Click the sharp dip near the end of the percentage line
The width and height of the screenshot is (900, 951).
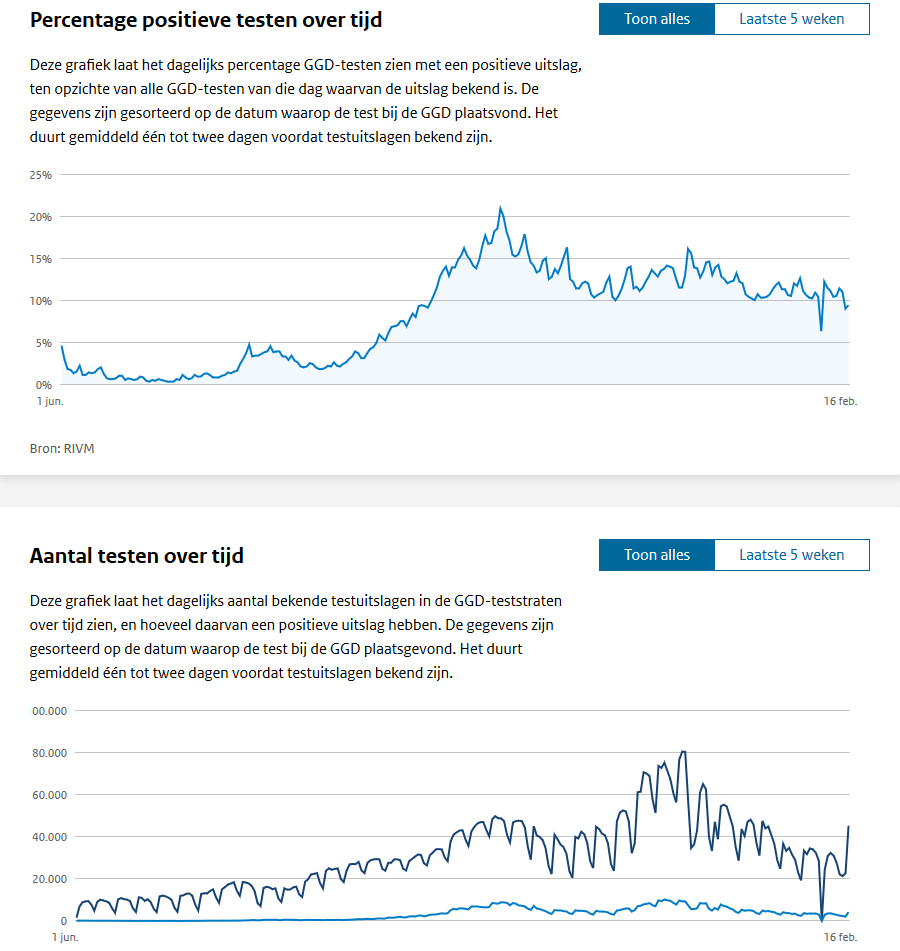(821, 329)
